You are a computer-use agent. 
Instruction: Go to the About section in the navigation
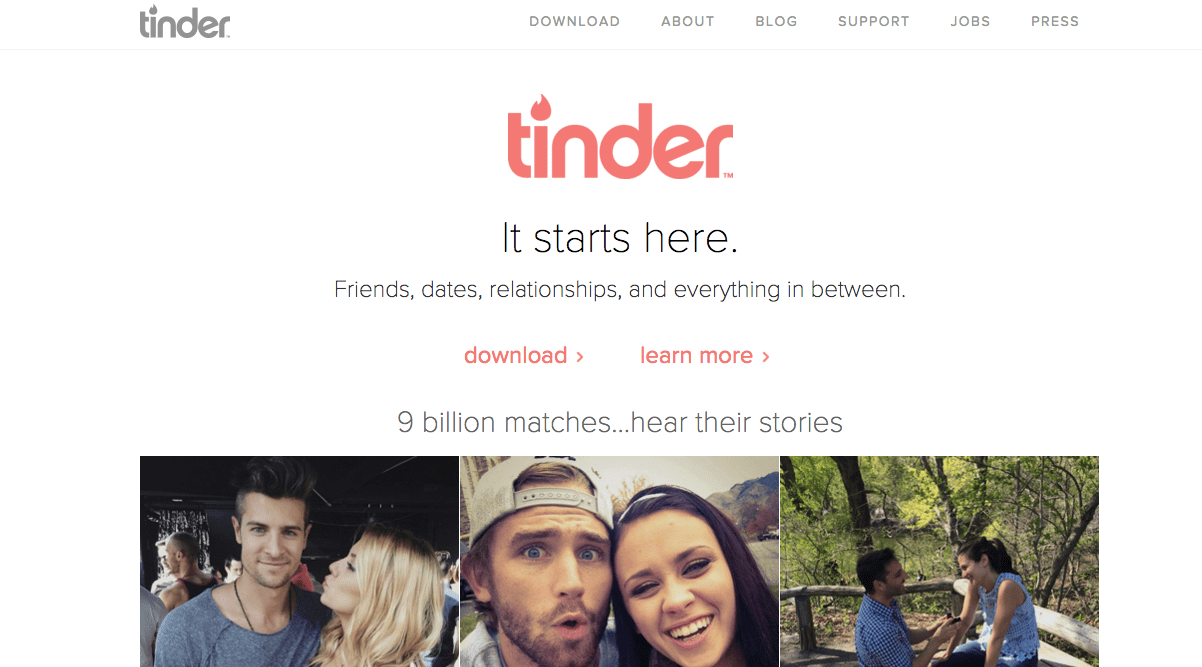(x=688, y=21)
